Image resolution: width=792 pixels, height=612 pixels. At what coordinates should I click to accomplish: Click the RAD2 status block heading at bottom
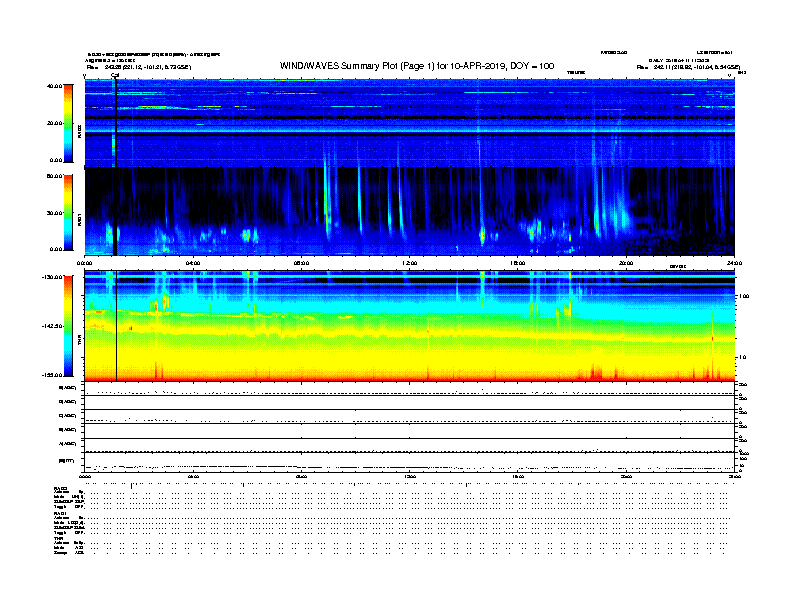tap(61, 489)
